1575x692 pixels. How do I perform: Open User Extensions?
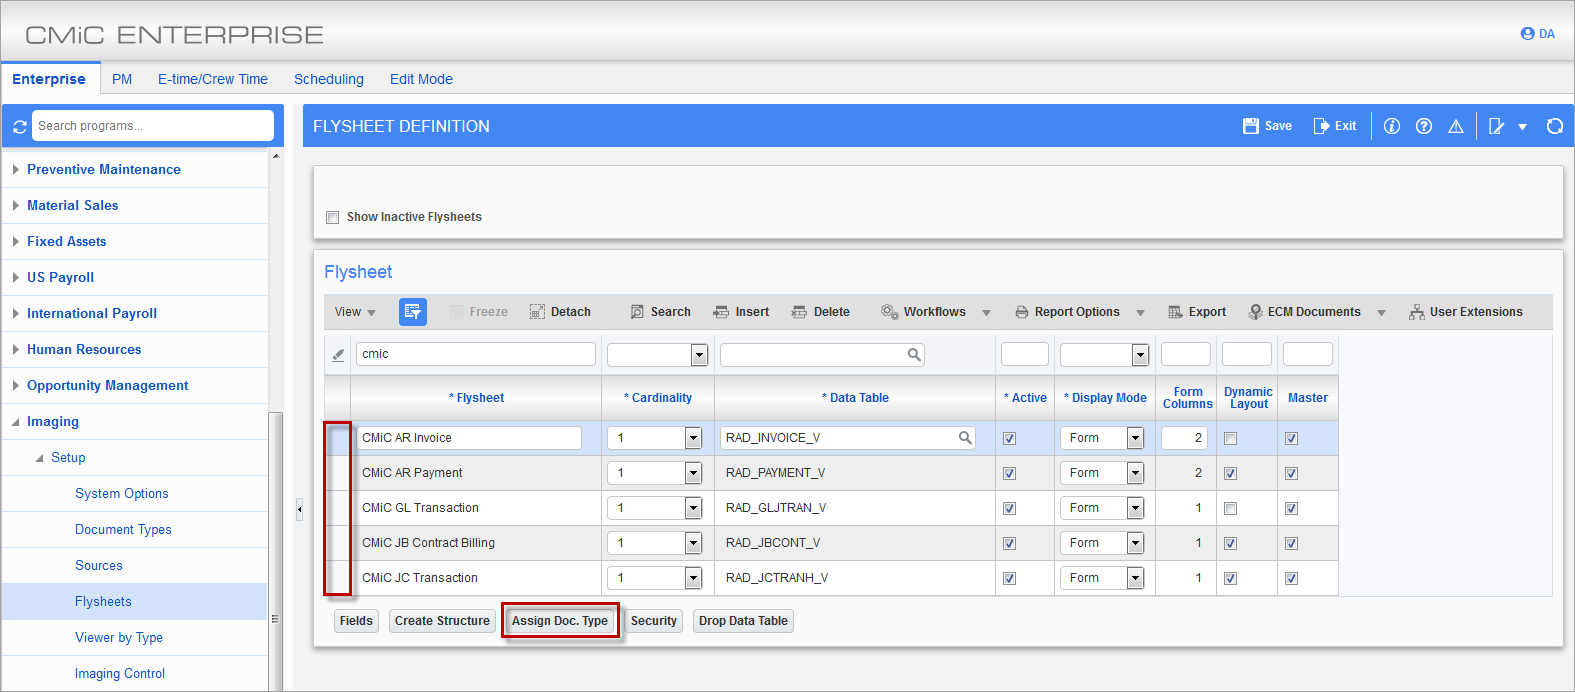click(x=1466, y=312)
